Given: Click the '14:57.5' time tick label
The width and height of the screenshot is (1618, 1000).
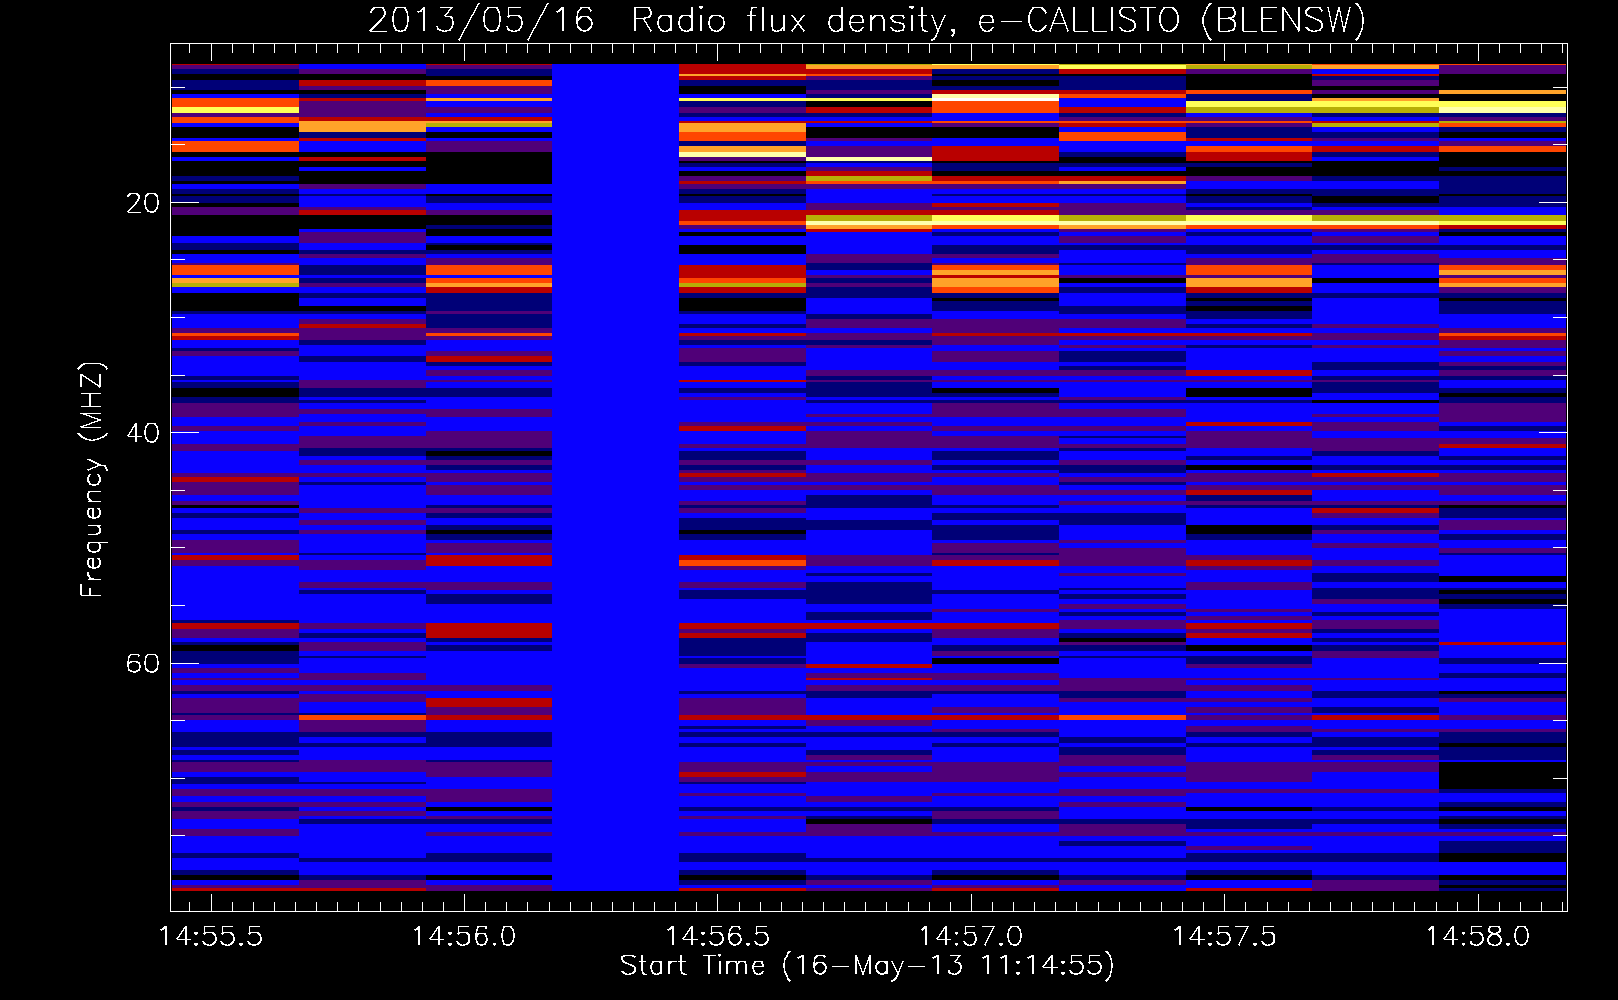Looking at the screenshot, I should coord(1224,936).
